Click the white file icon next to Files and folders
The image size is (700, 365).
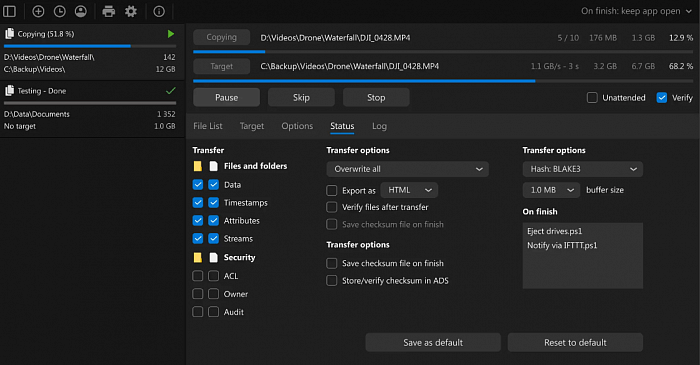coord(214,166)
